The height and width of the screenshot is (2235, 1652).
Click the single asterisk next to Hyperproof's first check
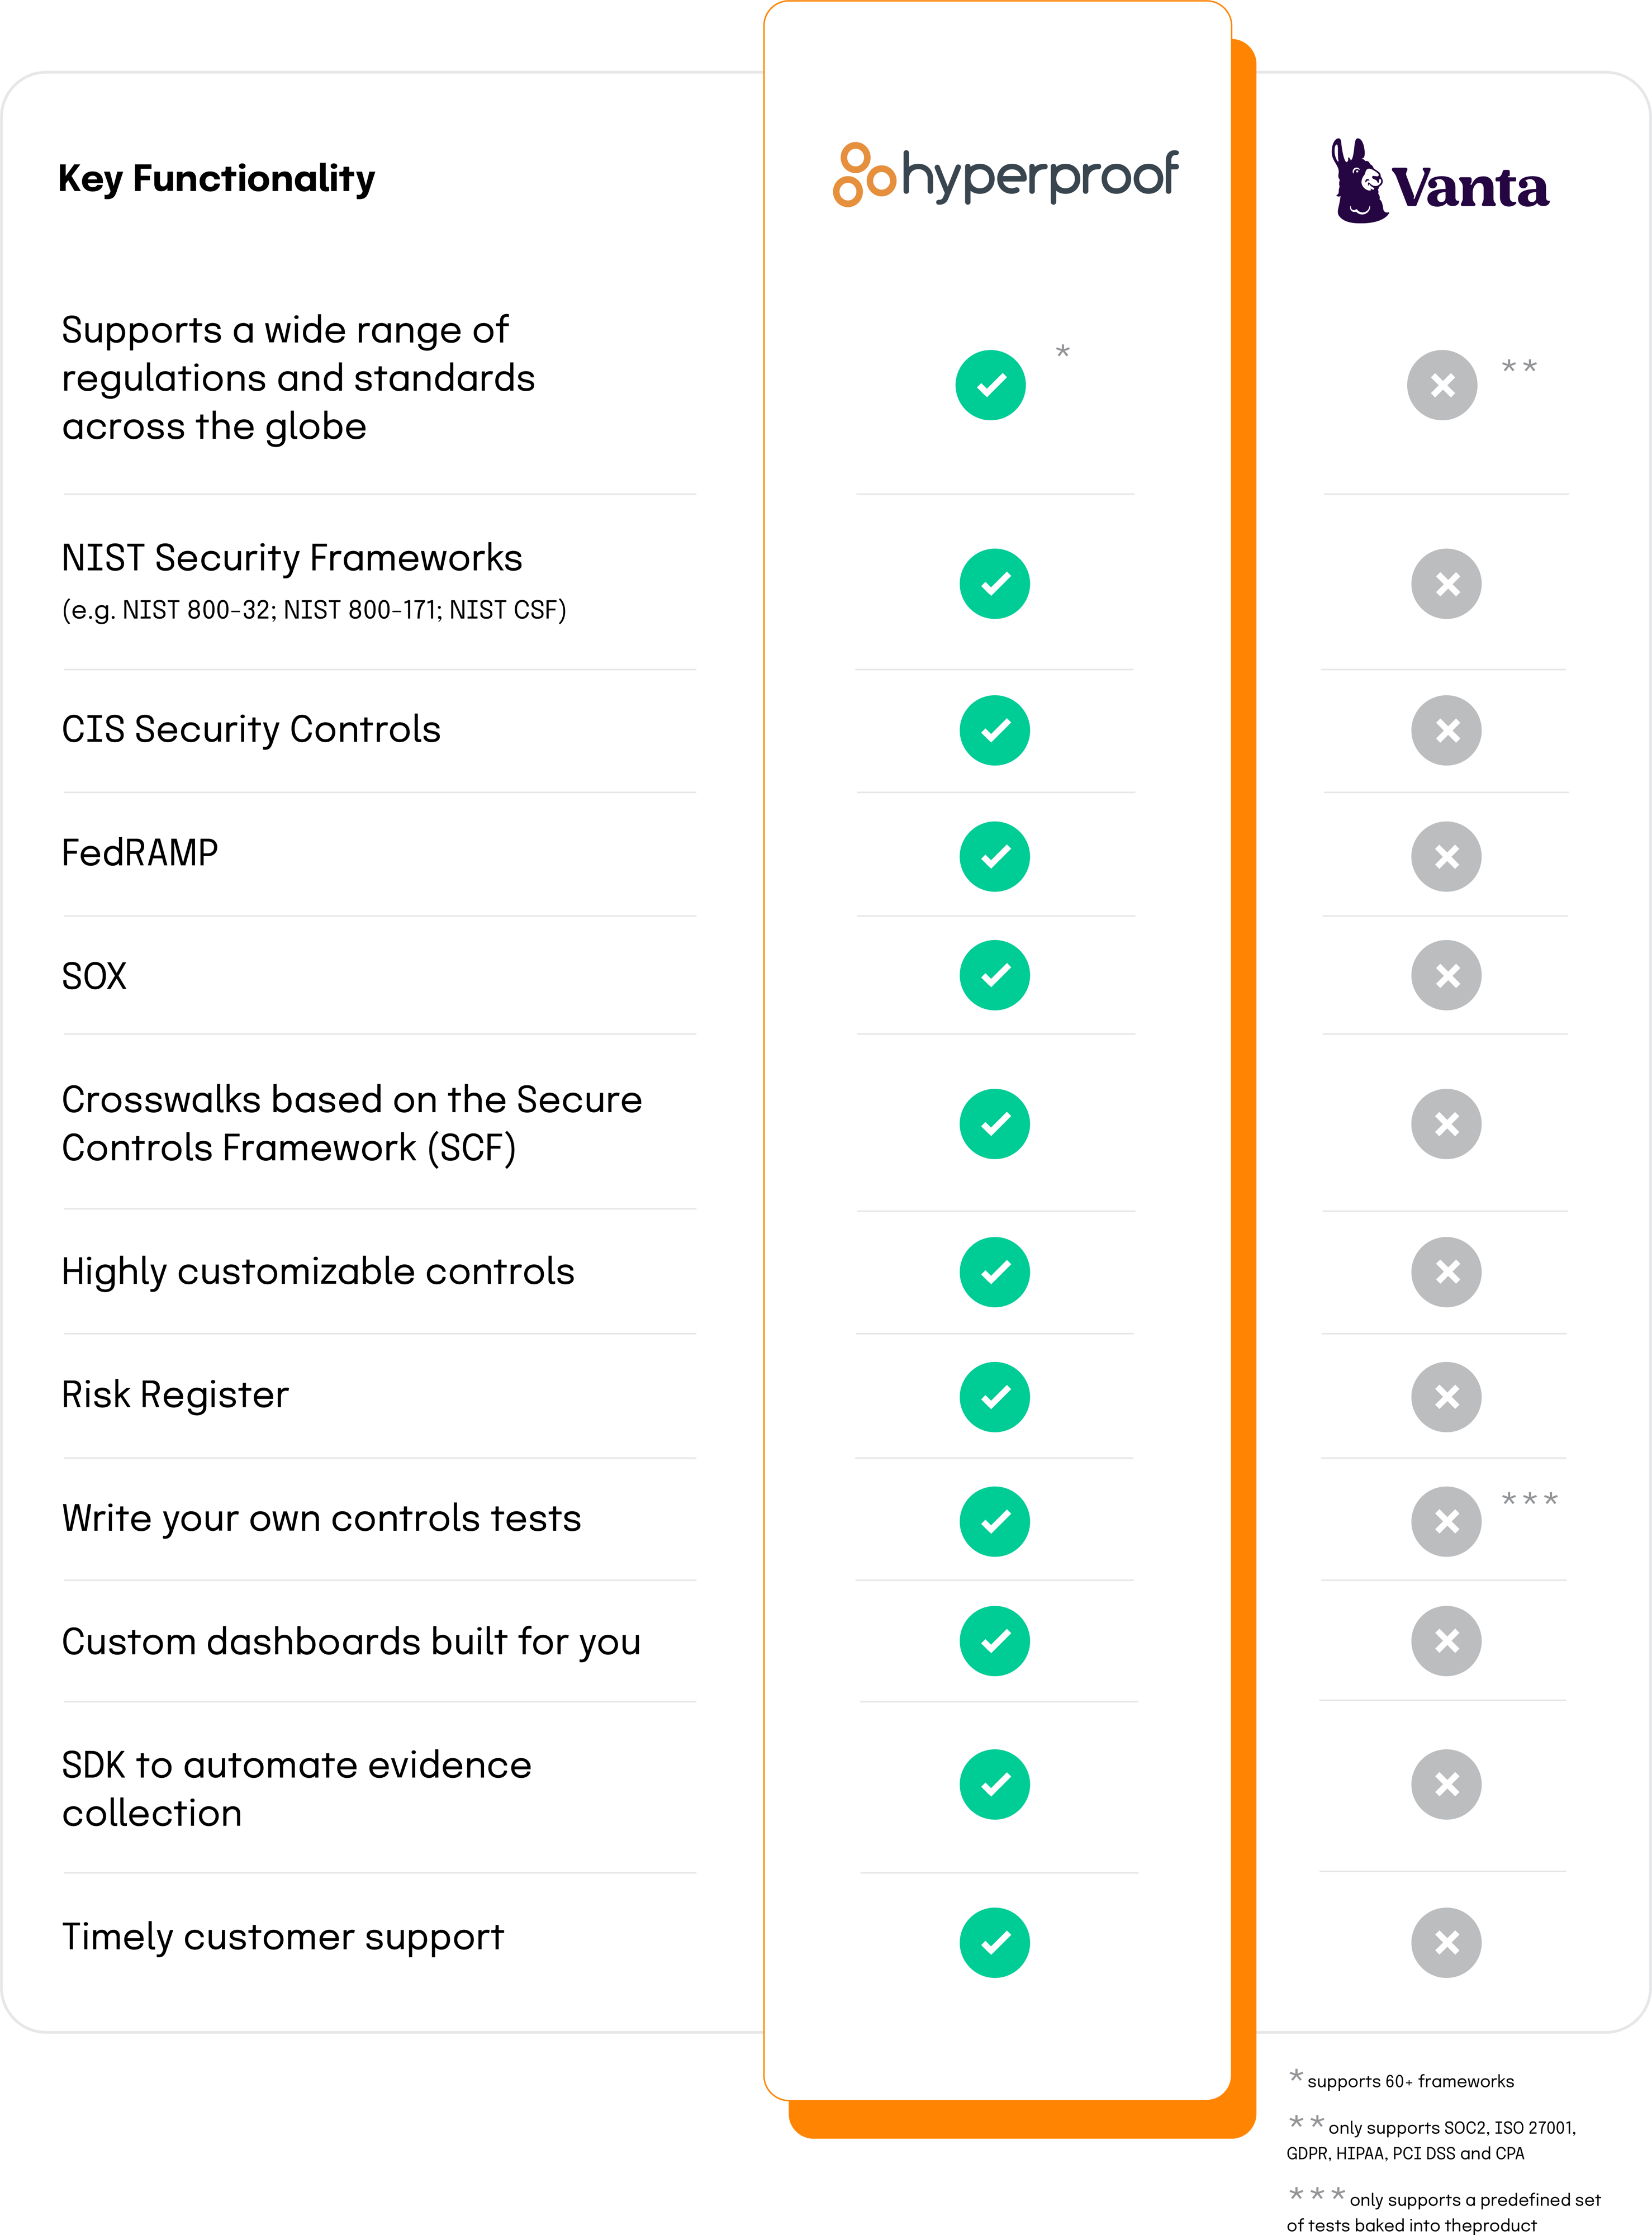[1063, 351]
